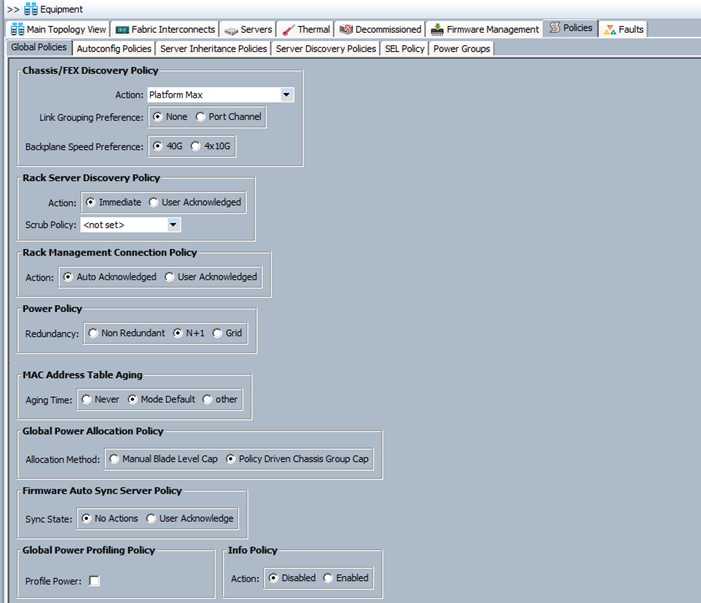Click the Backplane Speed Preference label
The image size is (701, 603).
84,147
